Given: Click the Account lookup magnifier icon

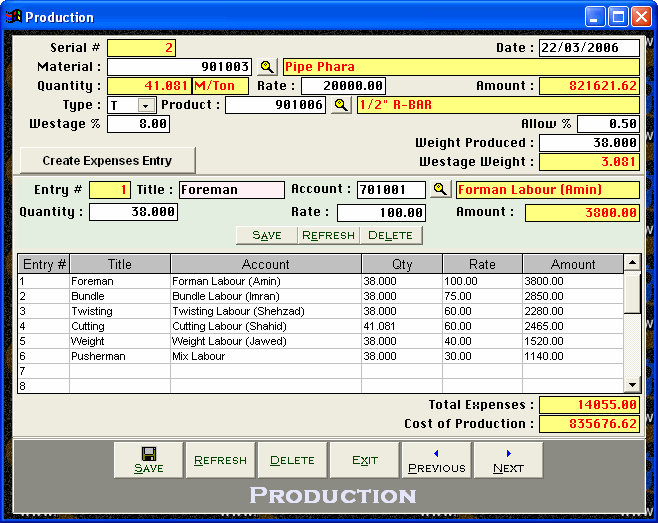Looking at the screenshot, I should click(x=440, y=189).
